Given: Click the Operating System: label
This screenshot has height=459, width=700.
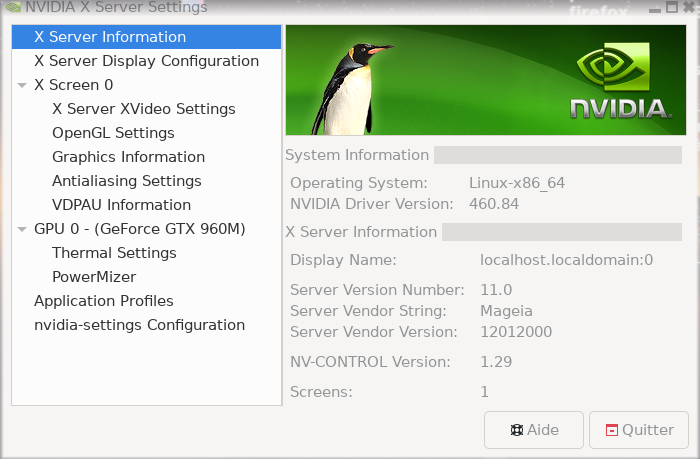Looking at the screenshot, I should (x=359, y=183).
